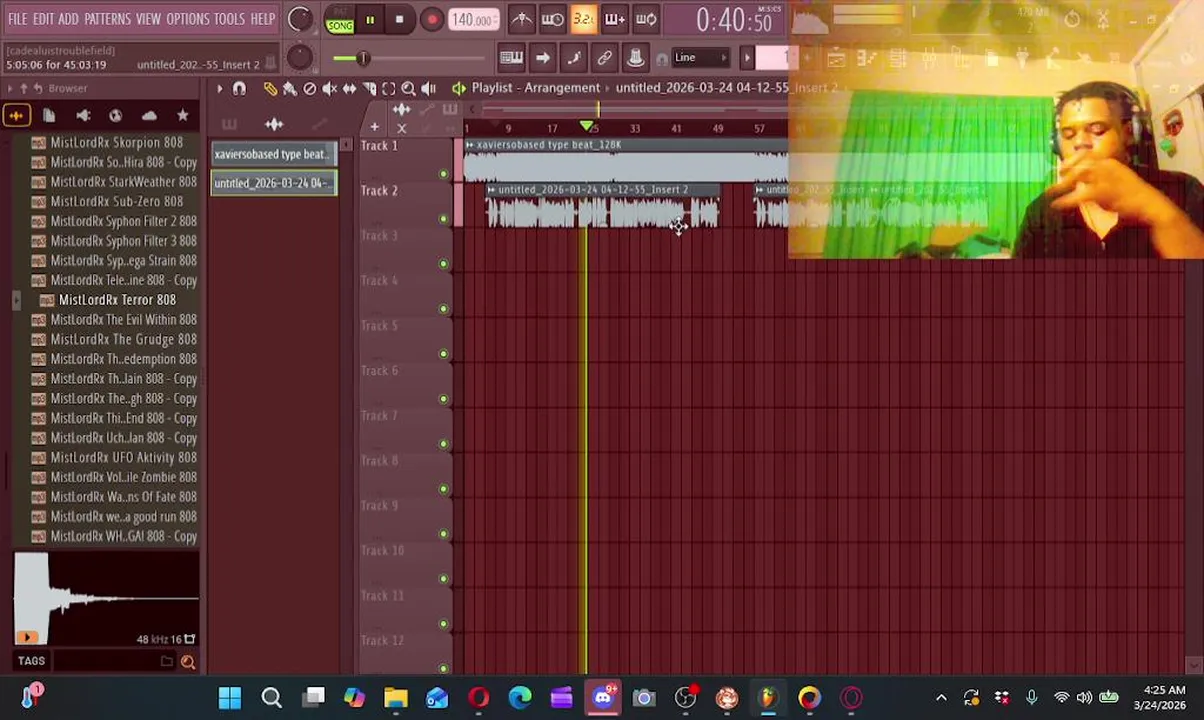Select the Browser all-sounds tab icon
The width and height of the screenshot is (1204, 720).
click(16, 116)
